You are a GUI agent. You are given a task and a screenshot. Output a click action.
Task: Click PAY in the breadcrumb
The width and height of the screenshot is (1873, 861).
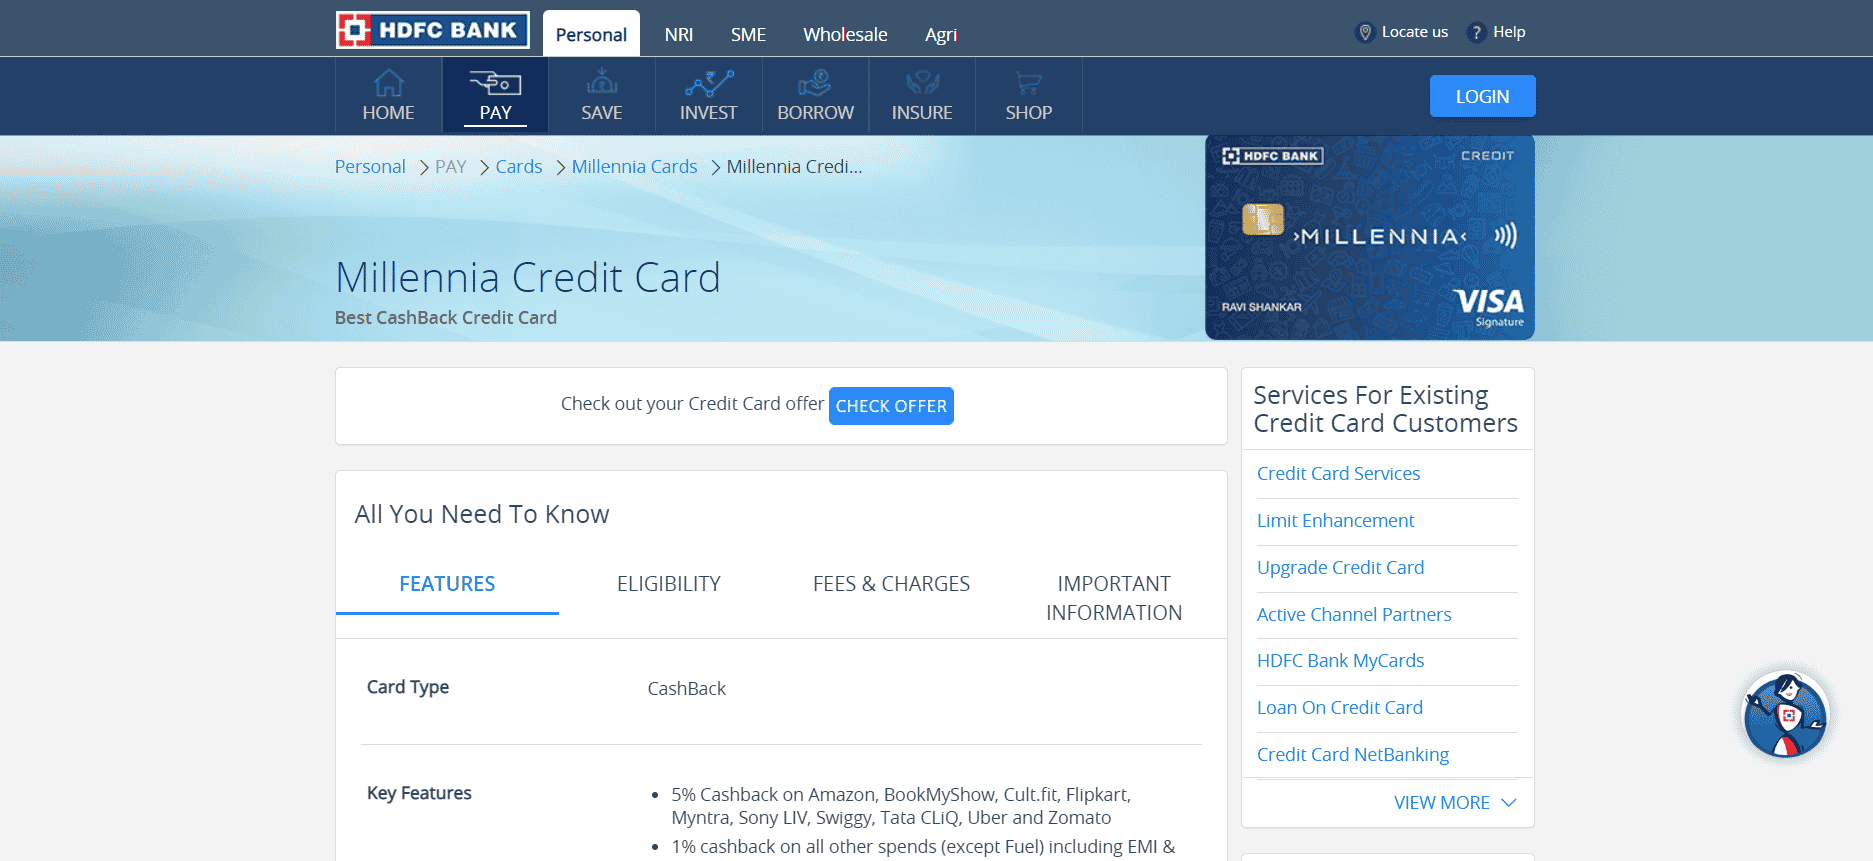[x=451, y=167]
